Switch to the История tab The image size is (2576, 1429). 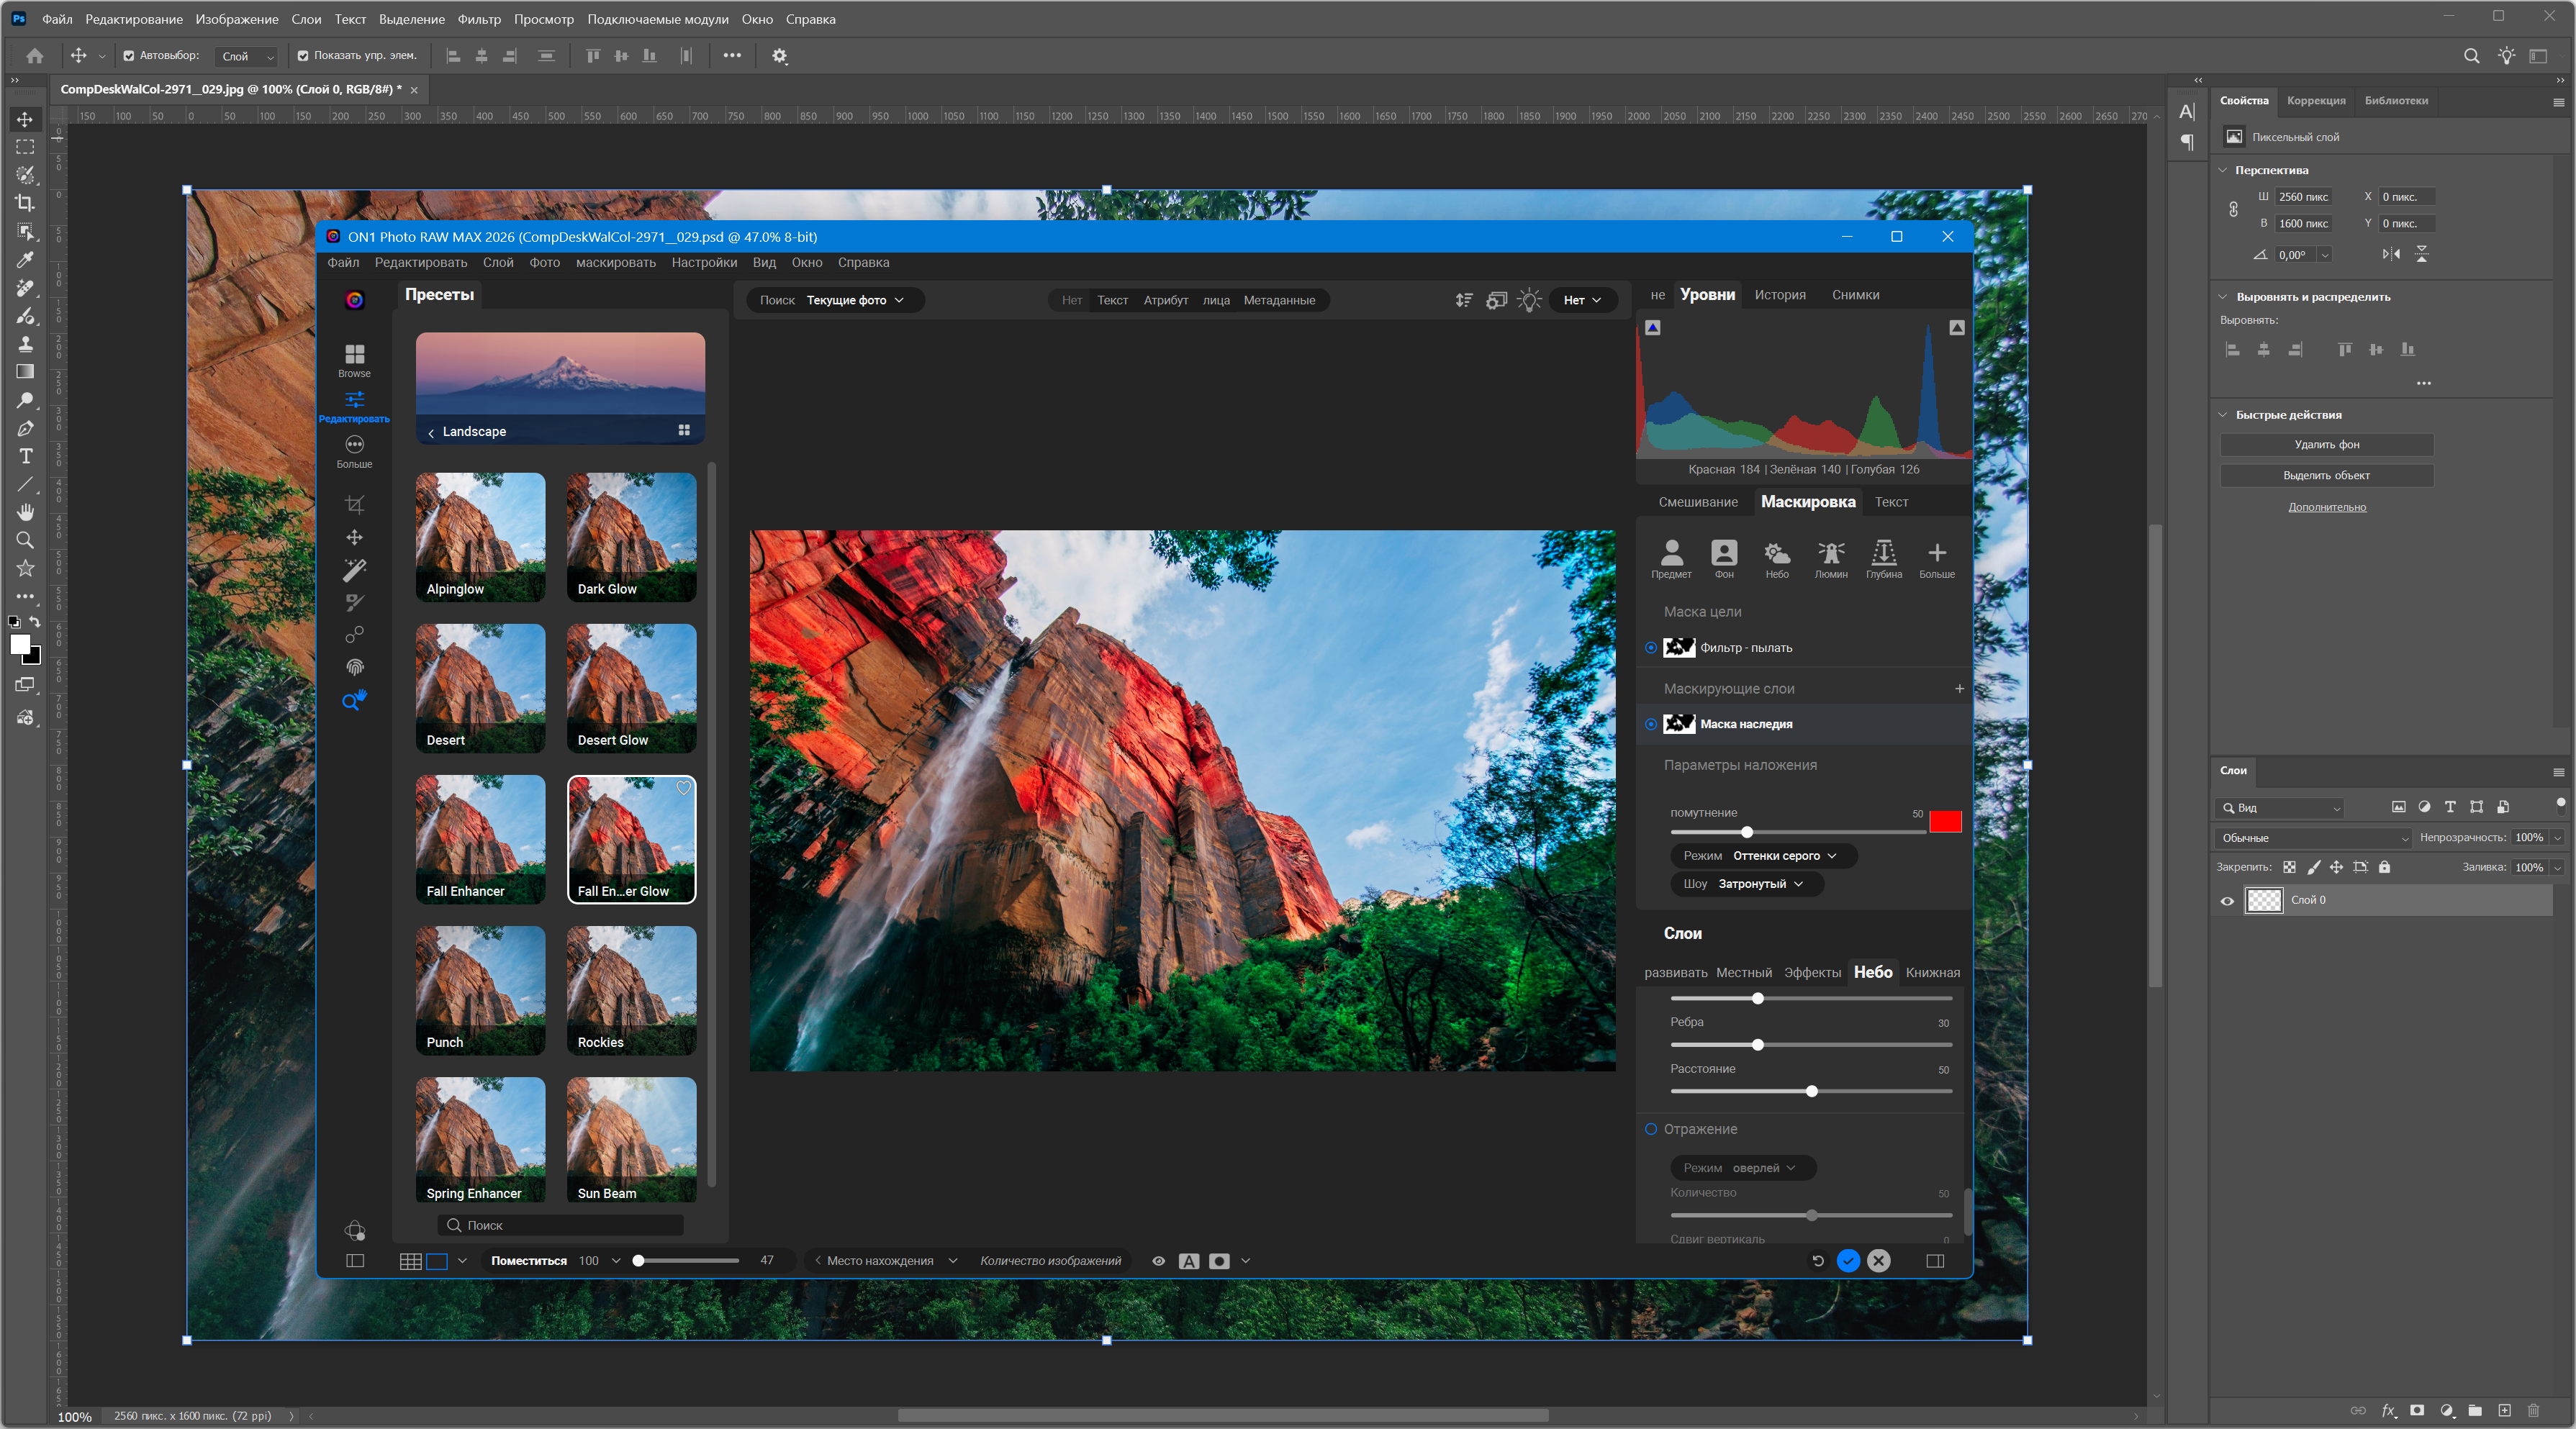(1779, 295)
